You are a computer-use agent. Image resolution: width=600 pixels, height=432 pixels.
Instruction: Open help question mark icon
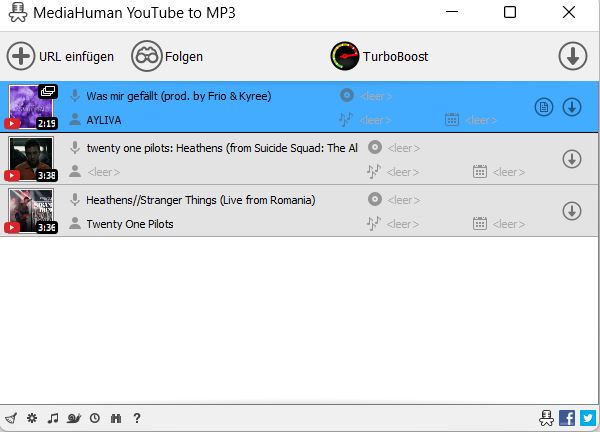[137, 418]
